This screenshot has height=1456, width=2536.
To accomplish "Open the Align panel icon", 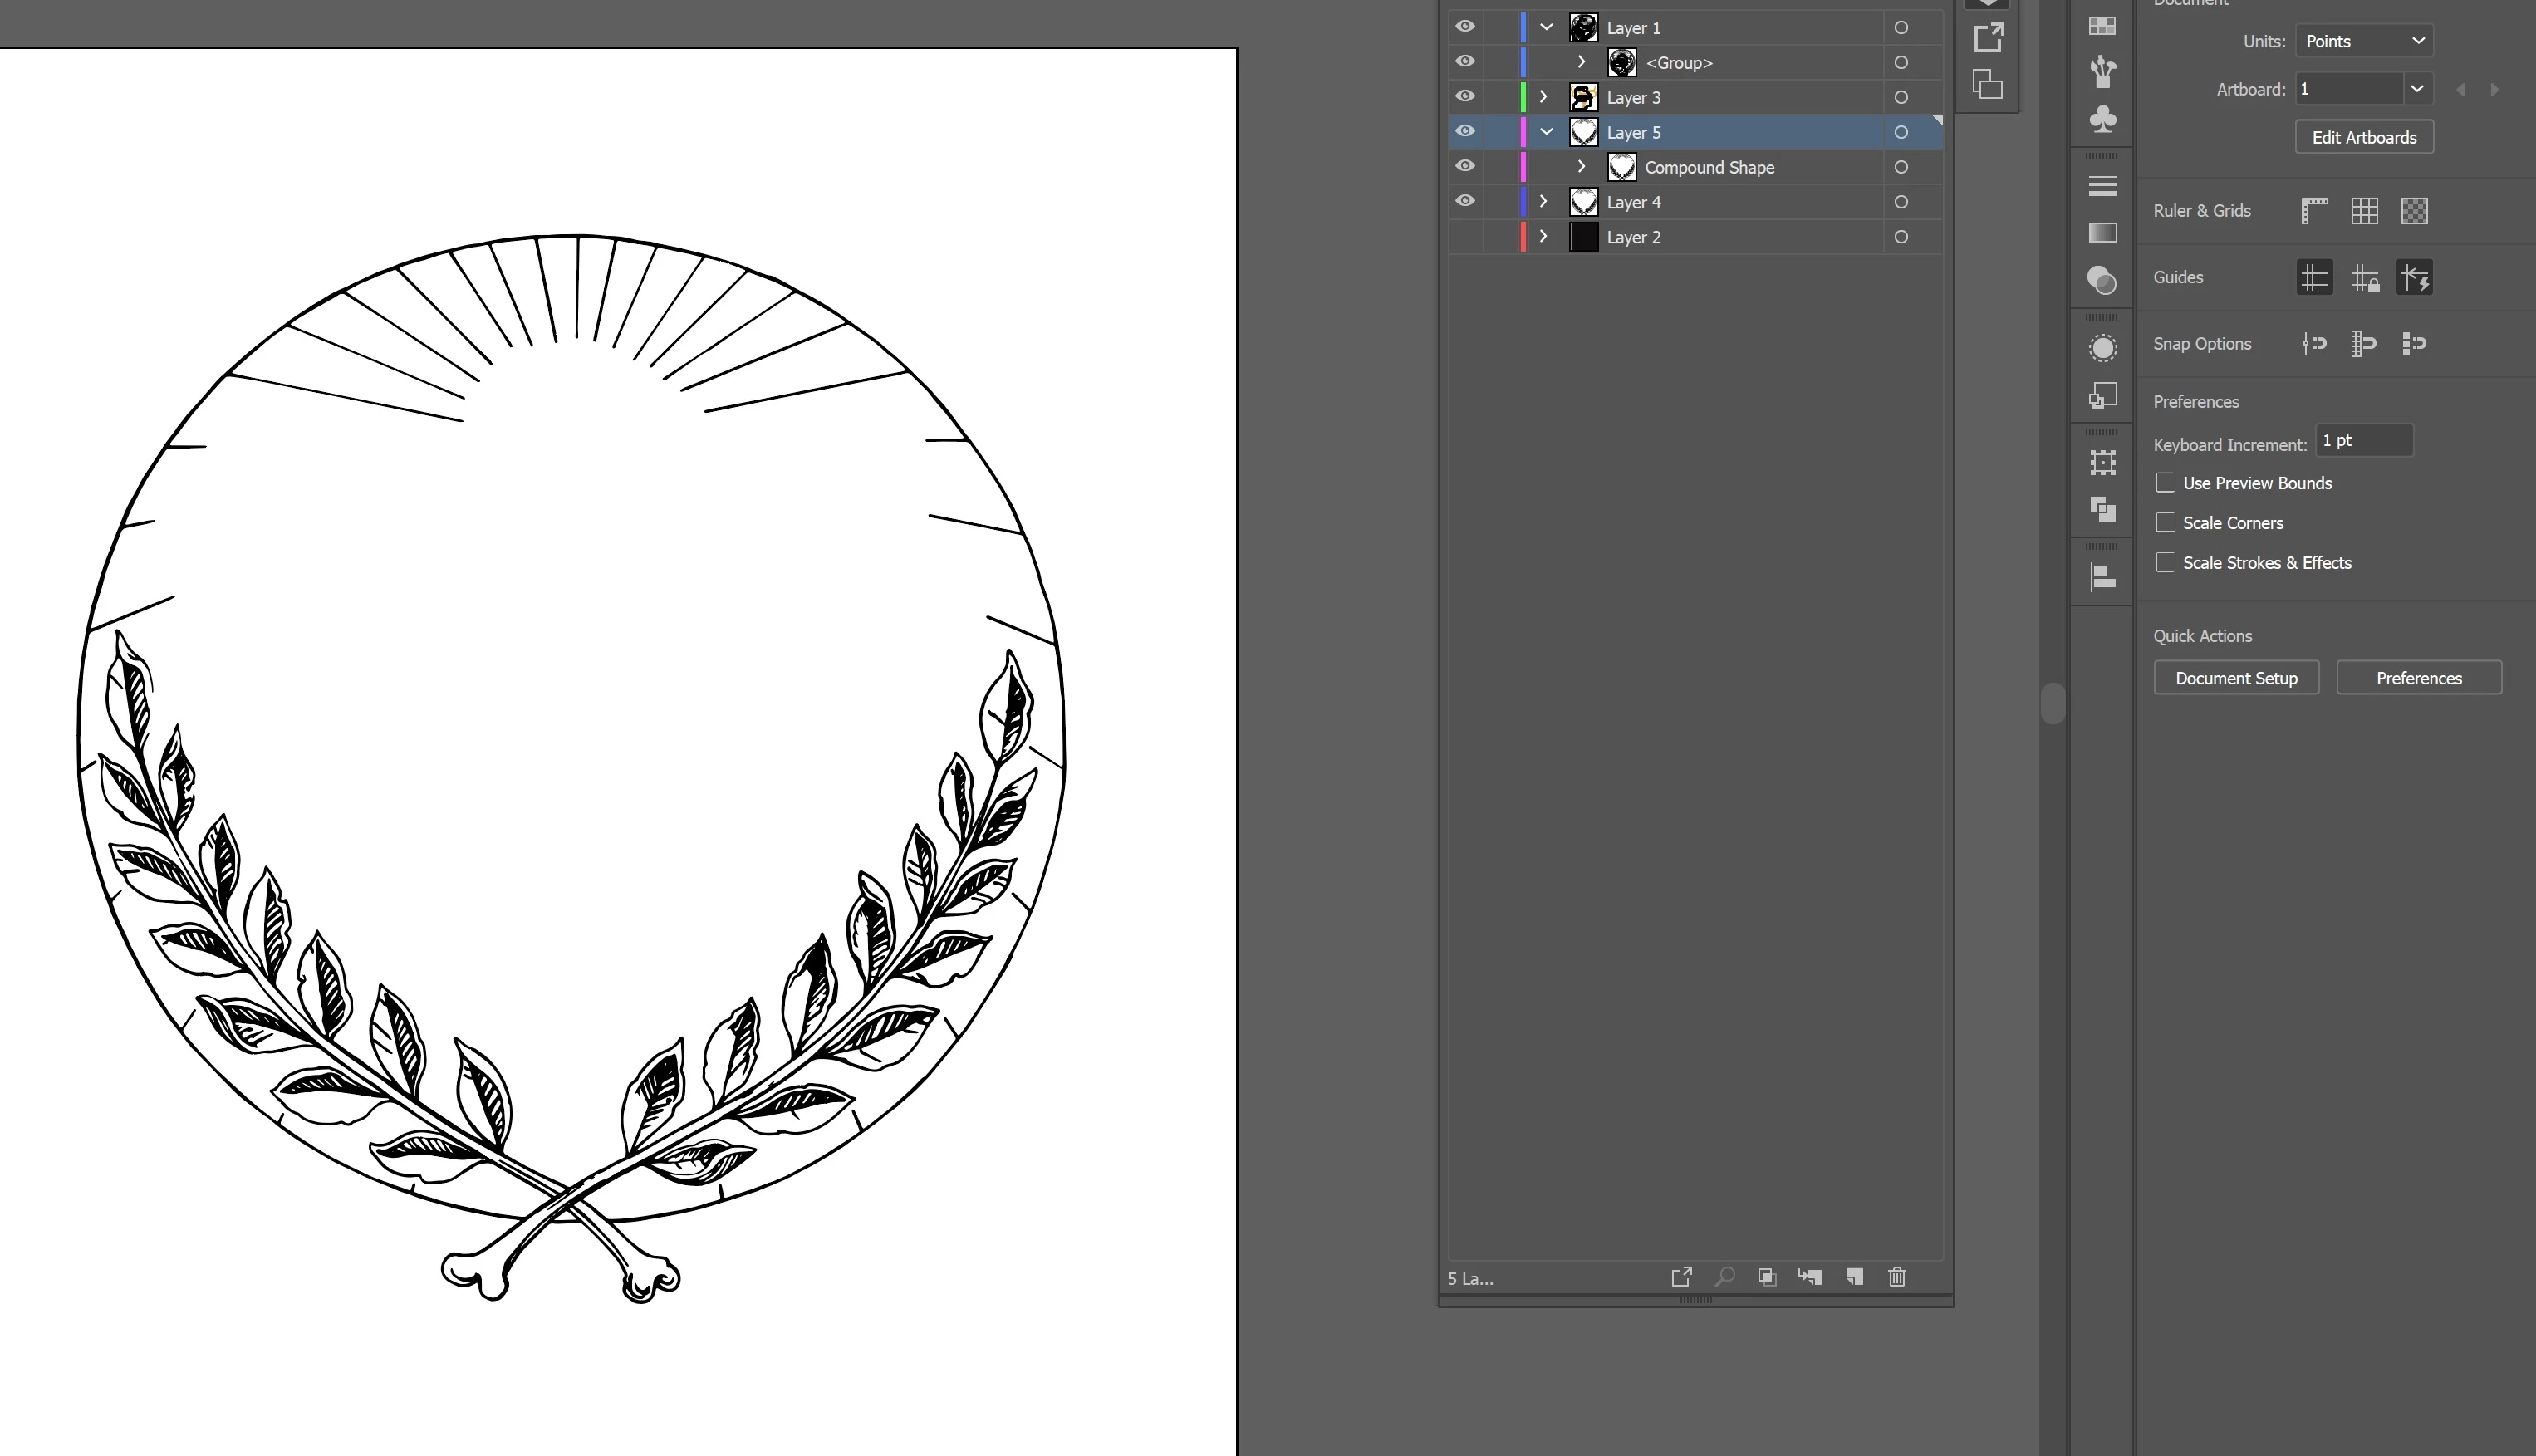I will [2103, 577].
